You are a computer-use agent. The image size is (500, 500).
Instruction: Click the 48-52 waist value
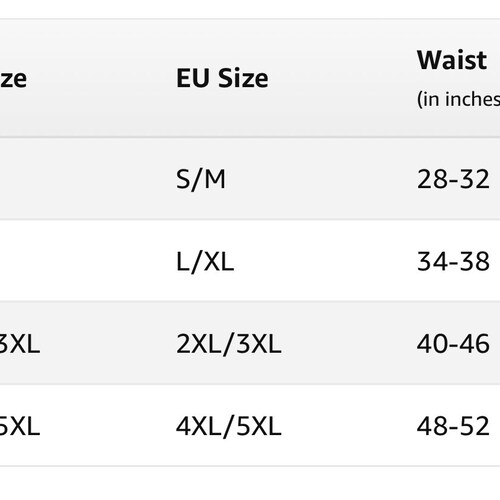453,426
